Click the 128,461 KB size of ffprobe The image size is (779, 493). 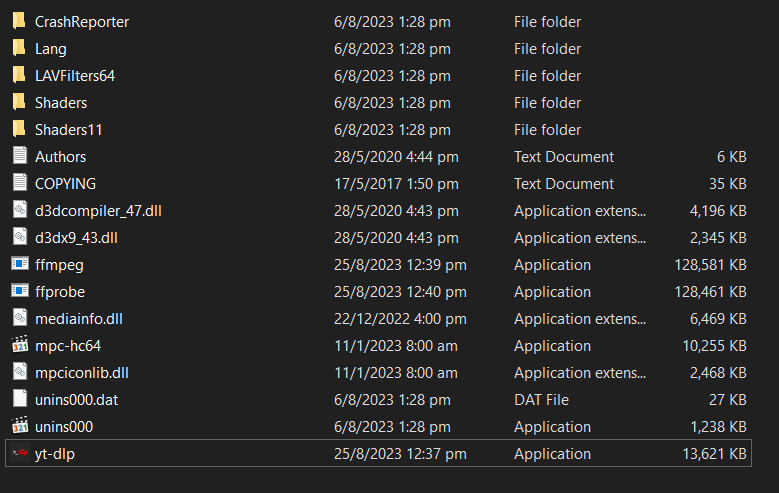click(710, 292)
